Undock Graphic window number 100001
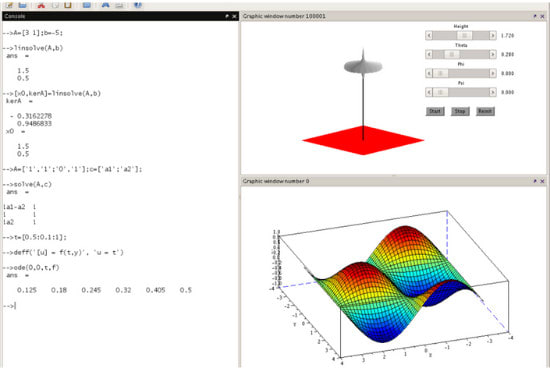Screen dimensions: 550x370 click(x=535, y=16)
